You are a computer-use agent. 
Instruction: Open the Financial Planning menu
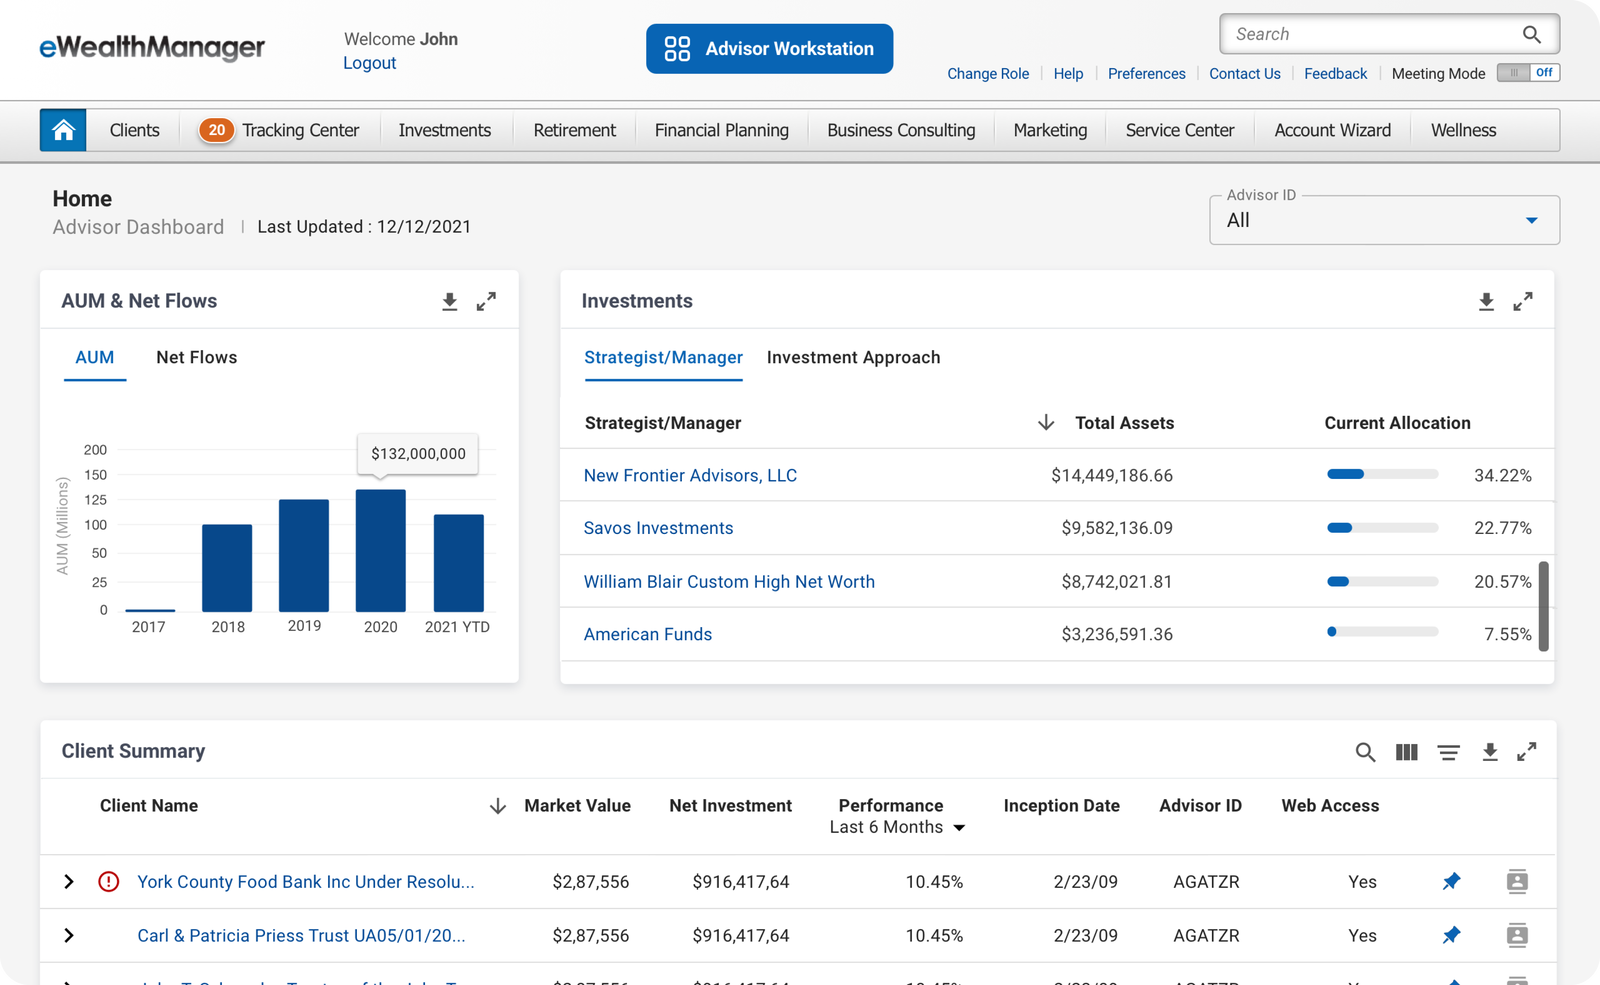click(722, 130)
